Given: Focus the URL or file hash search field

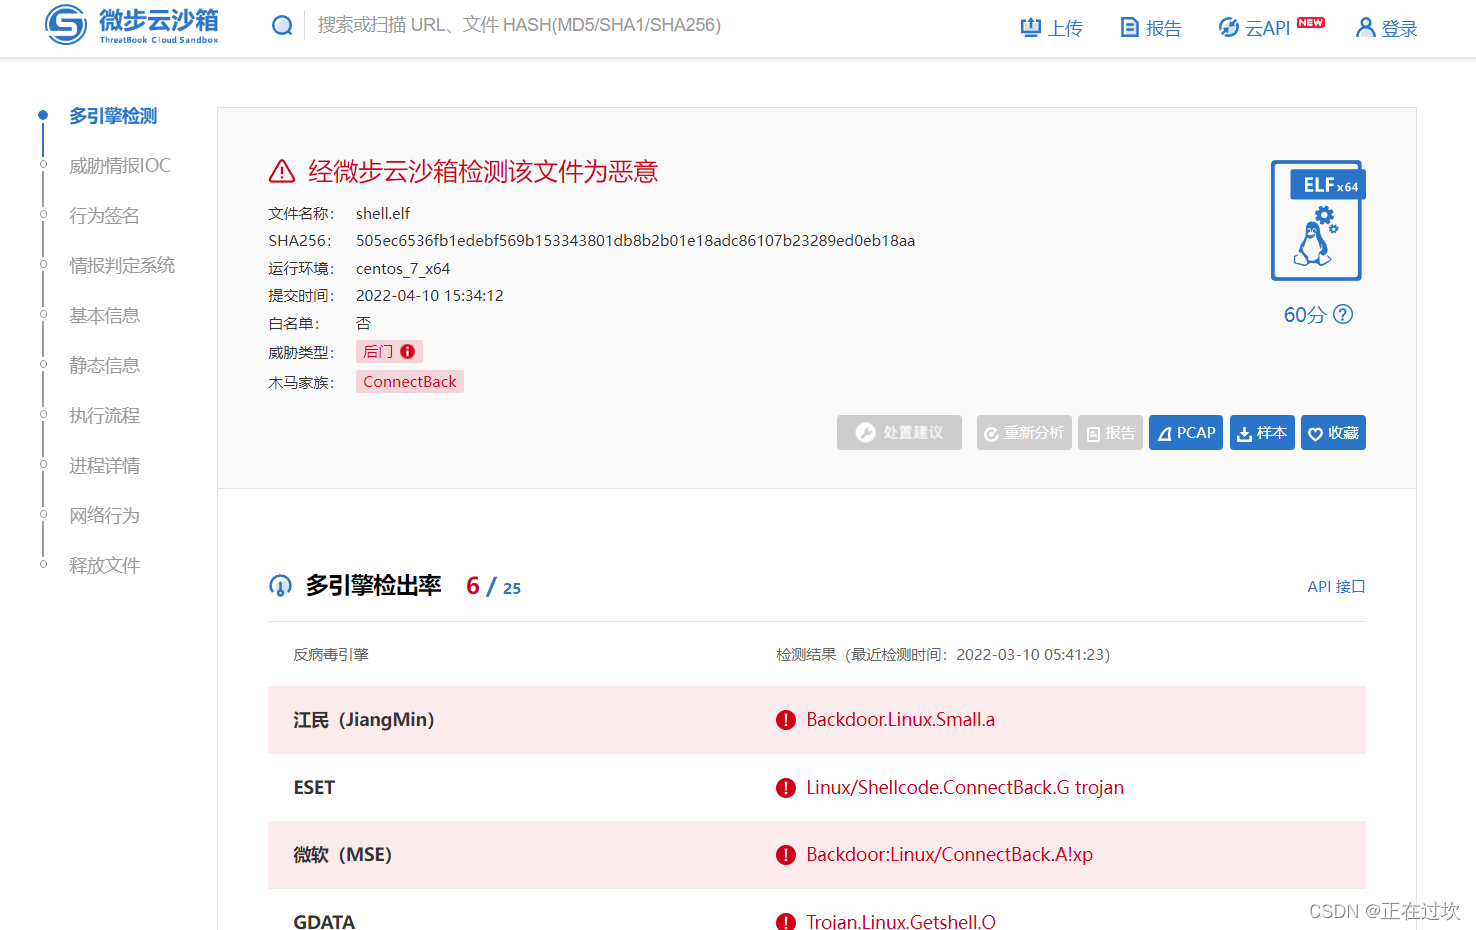Looking at the screenshot, I should point(519,25).
